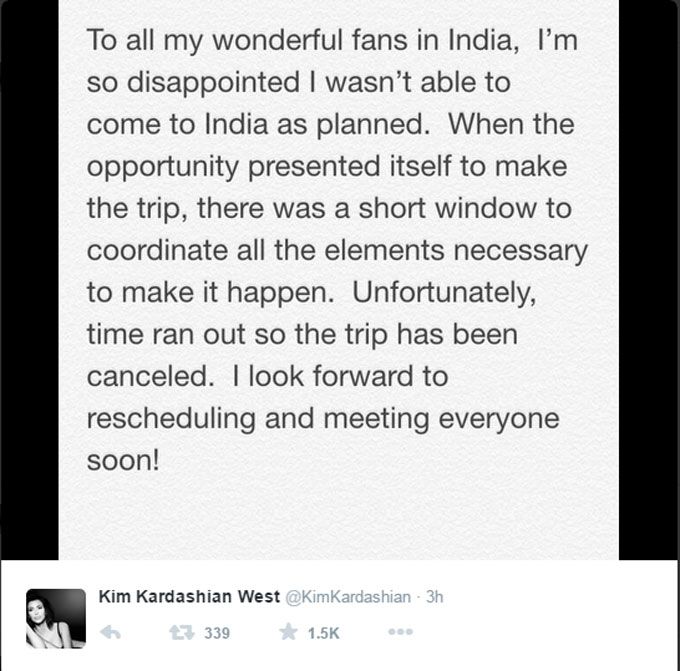This screenshot has width=680, height=671.
Task: Click the word "opportunity" in the note
Action: click(x=163, y=168)
